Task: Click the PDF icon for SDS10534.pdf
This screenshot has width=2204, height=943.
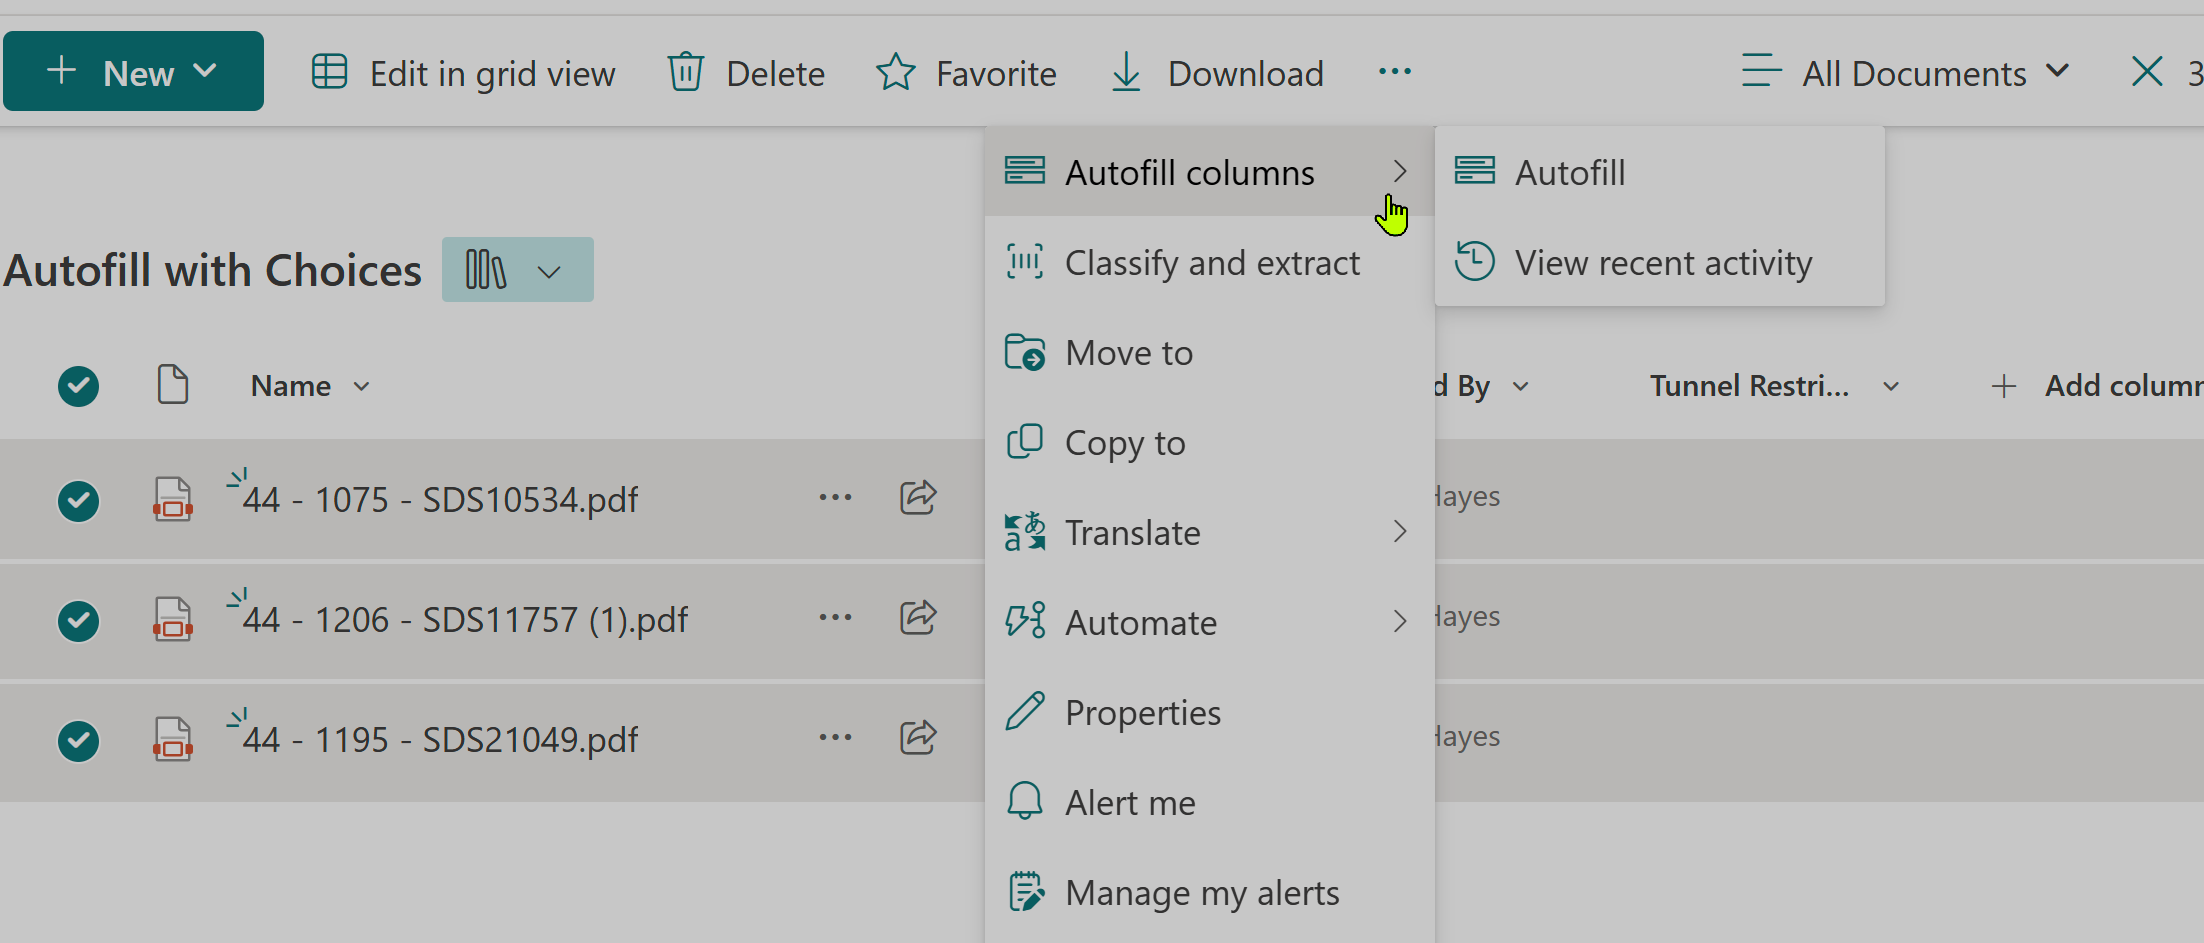Action: (173, 499)
